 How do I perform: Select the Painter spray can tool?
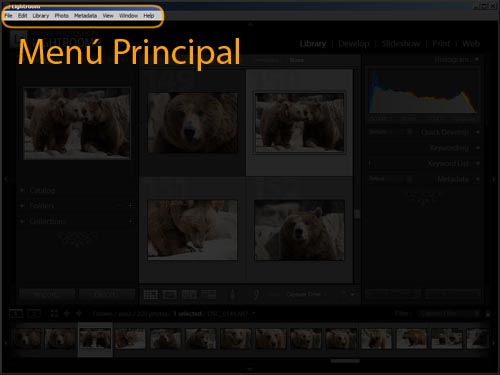[233, 295]
